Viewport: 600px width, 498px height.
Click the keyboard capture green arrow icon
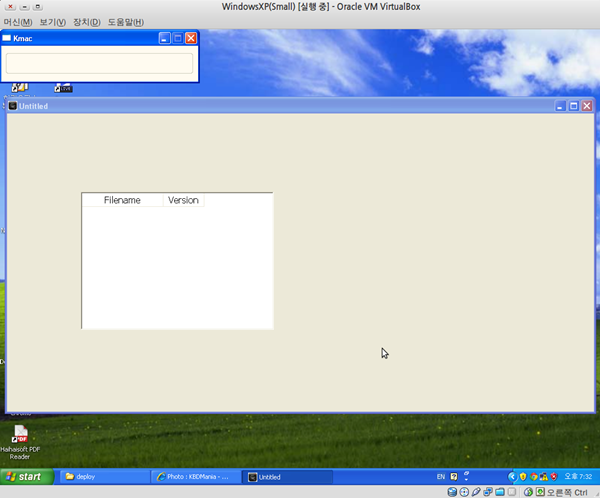(540, 492)
